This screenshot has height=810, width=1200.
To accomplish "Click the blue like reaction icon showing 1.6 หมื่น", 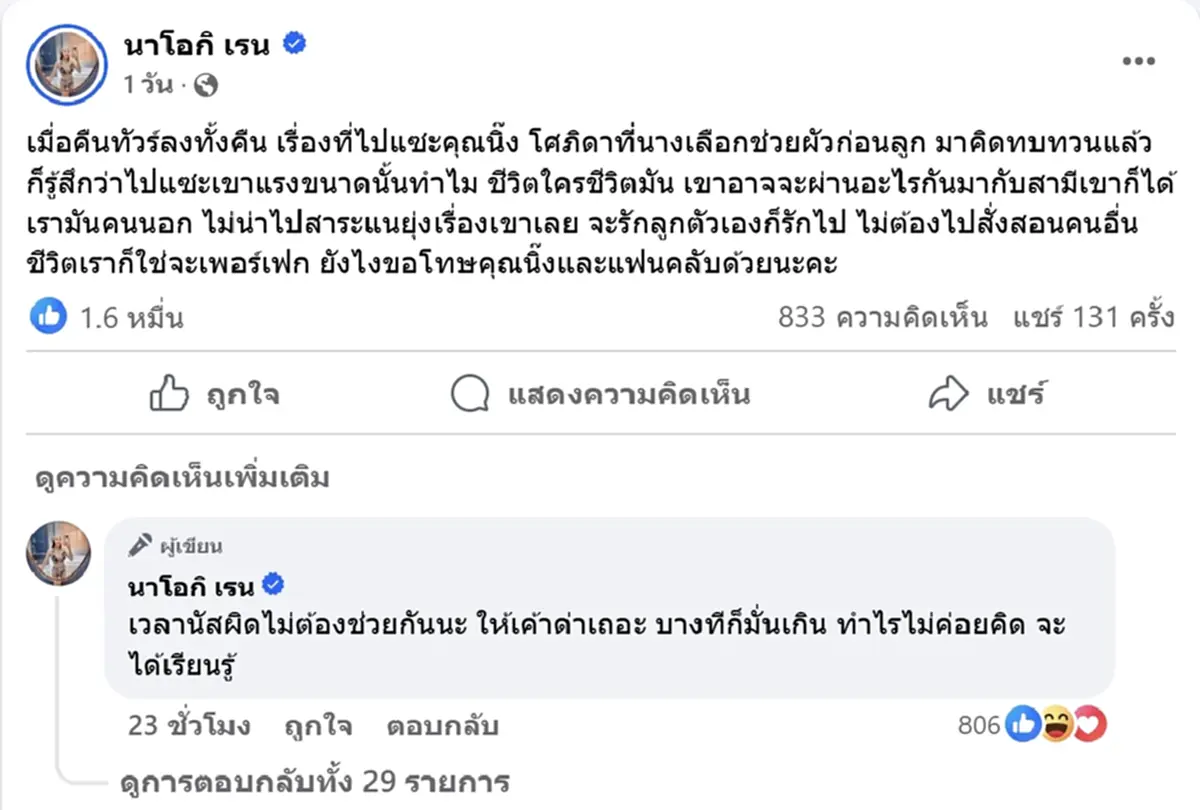I will 47,315.
